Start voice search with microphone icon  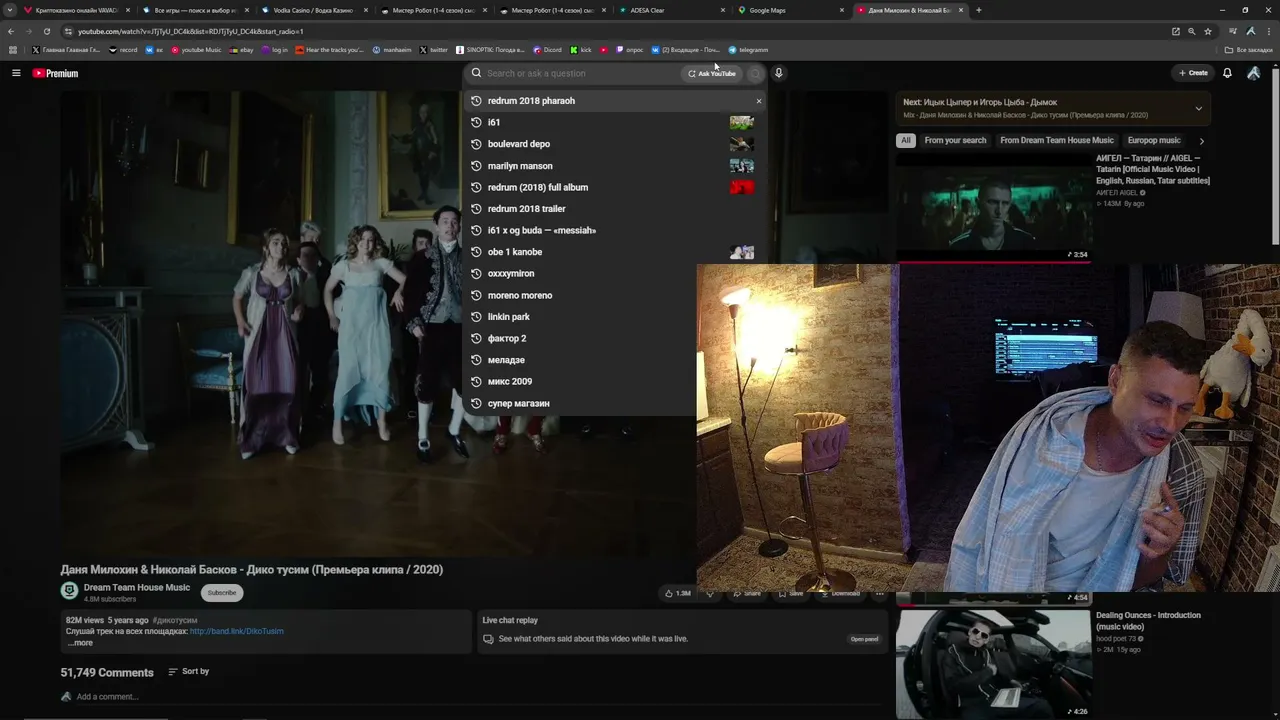coord(778,73)
